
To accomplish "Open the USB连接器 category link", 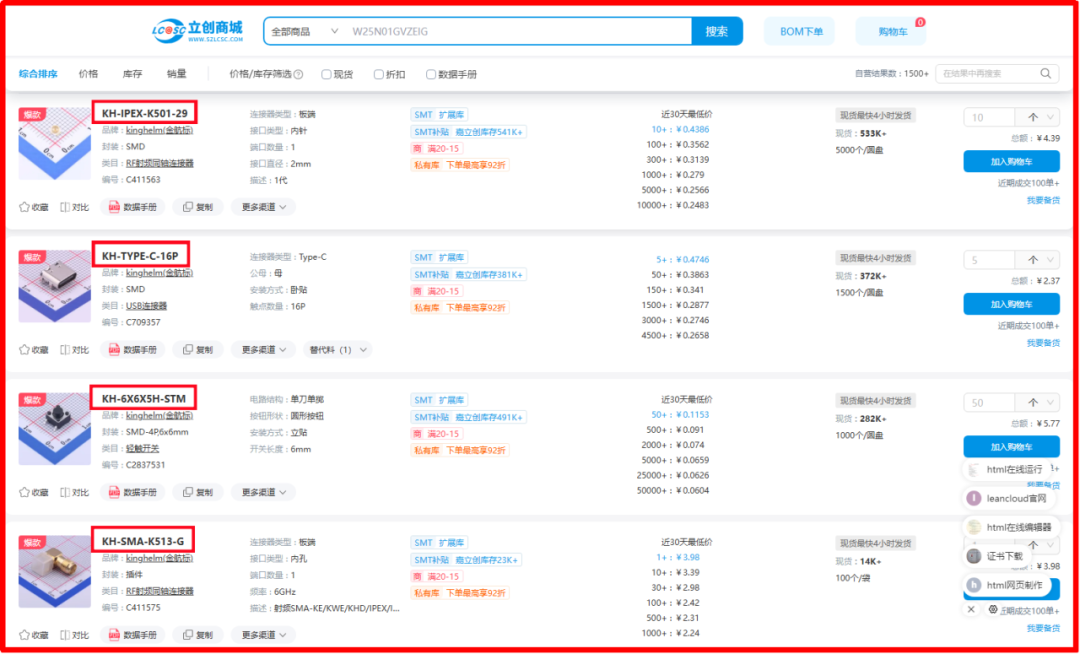I will coord(146,306).
